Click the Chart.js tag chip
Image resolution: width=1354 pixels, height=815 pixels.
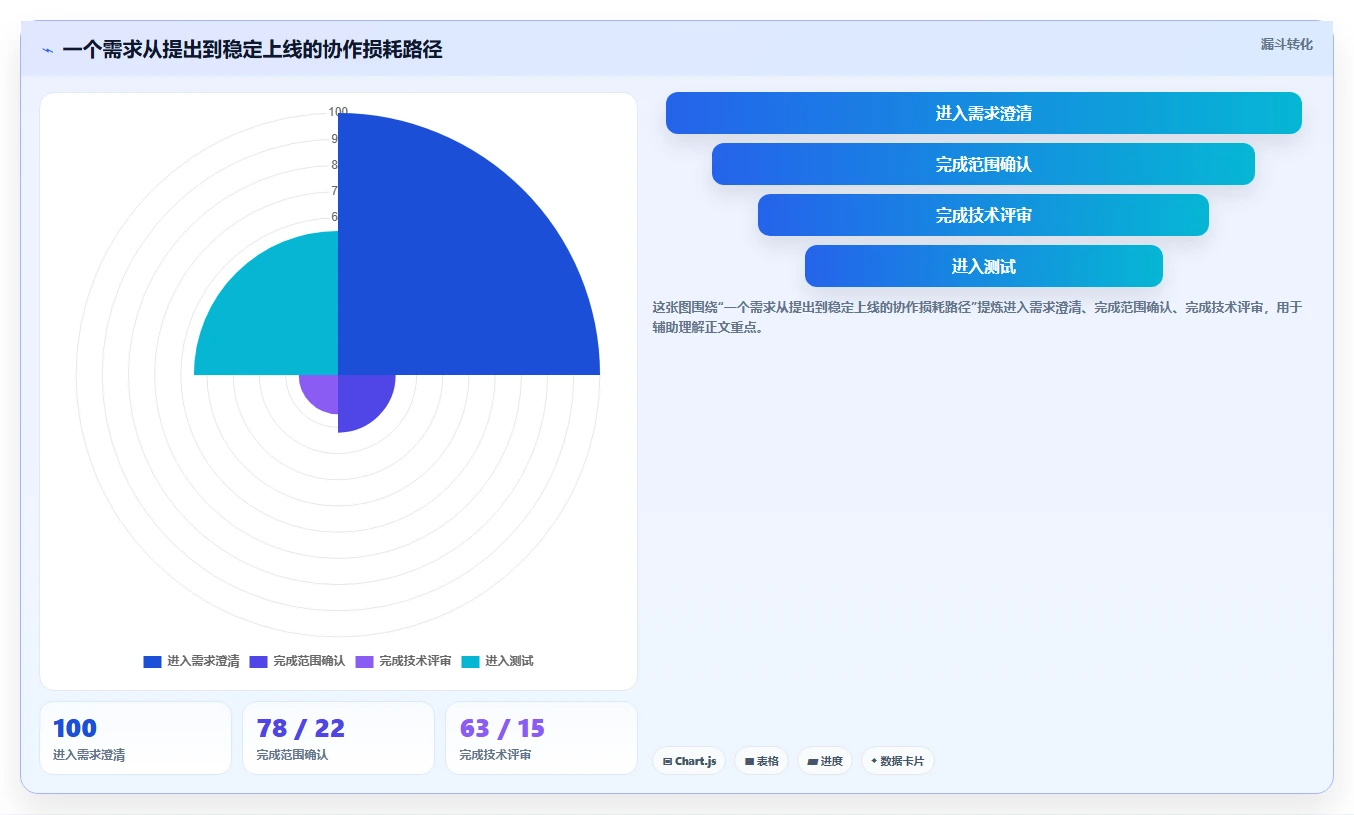(x=689, y=761)
